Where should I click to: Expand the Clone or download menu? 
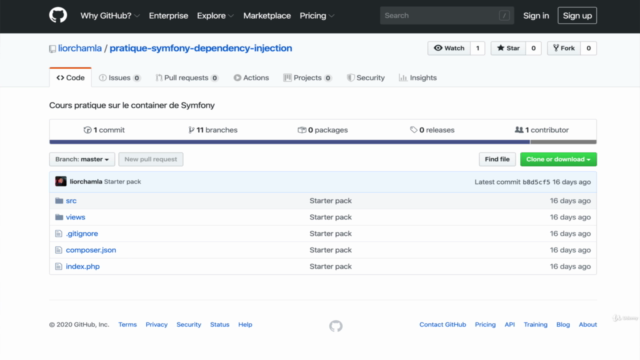click(558, 159)
